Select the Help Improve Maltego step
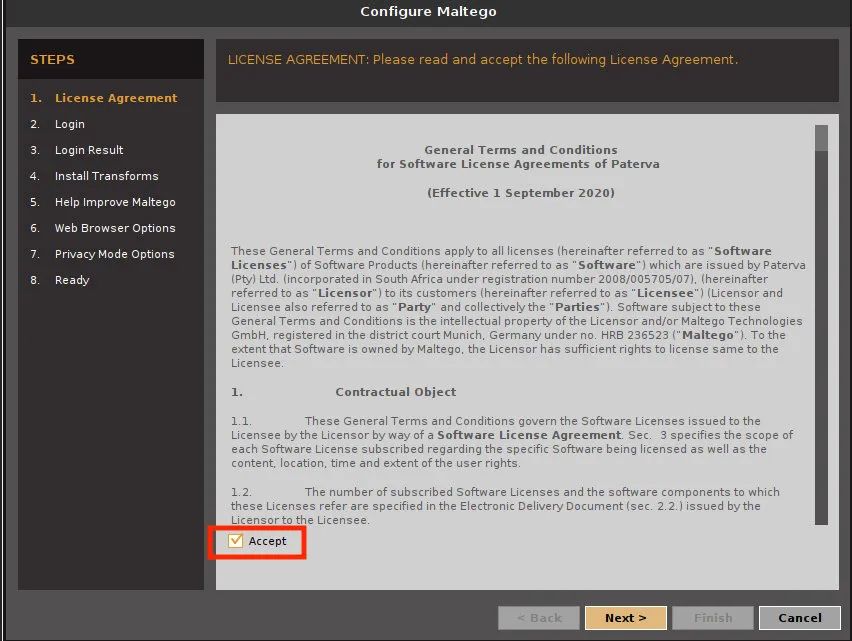852x641 pixels. 103,202
